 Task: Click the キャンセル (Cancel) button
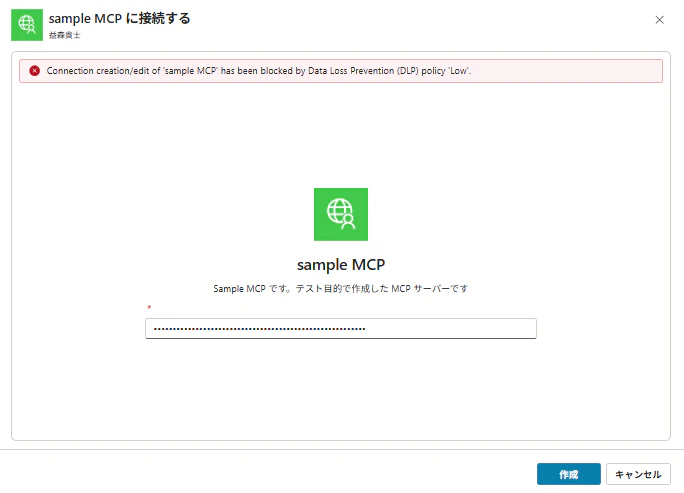coord(638,474)
